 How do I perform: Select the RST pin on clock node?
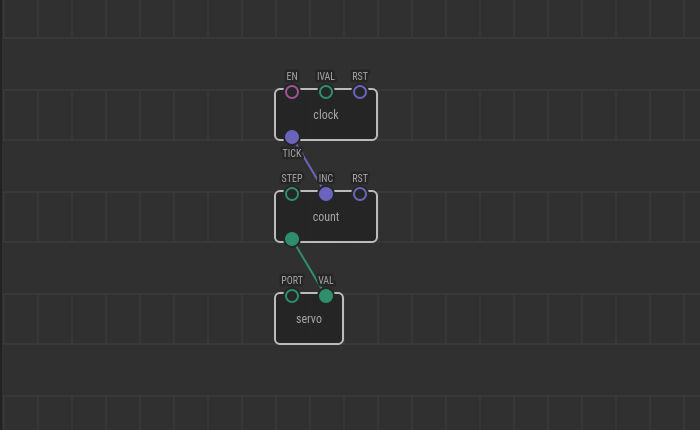point(360,92)
